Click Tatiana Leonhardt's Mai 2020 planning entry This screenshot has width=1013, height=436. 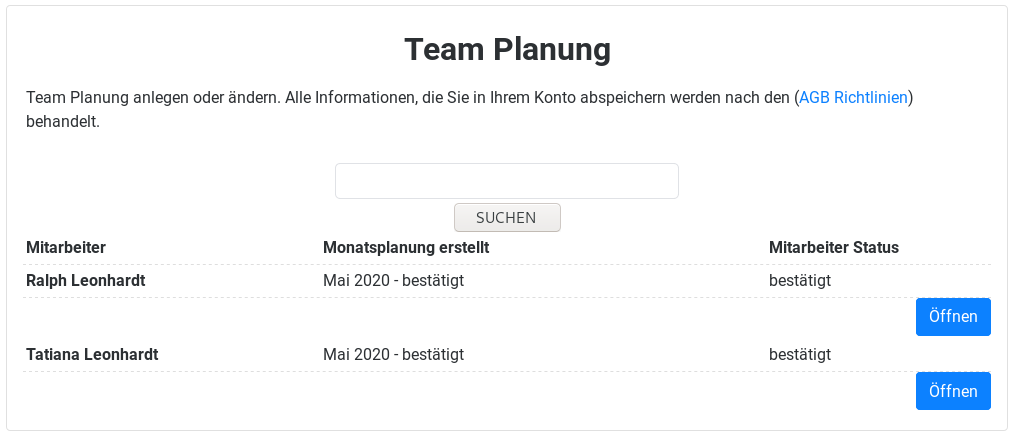click(x=393, y=354)
